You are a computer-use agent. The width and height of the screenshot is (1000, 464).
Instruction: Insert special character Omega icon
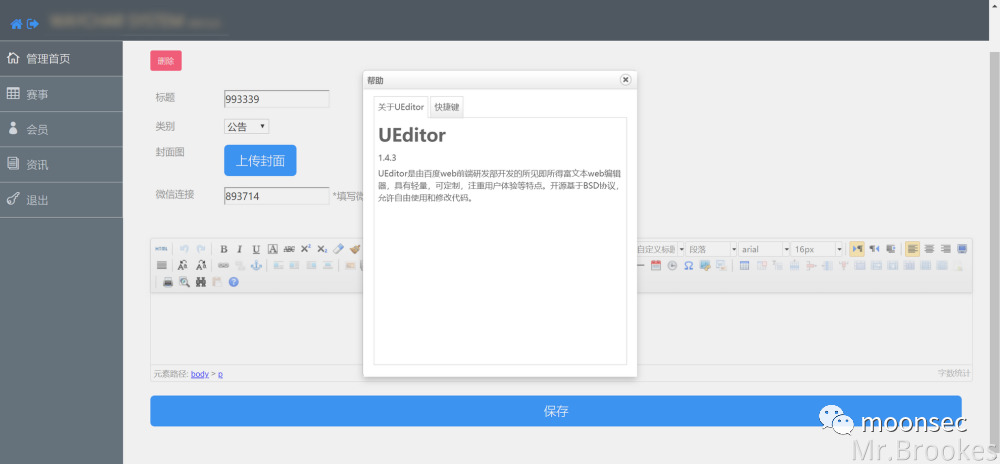(689, 266)
